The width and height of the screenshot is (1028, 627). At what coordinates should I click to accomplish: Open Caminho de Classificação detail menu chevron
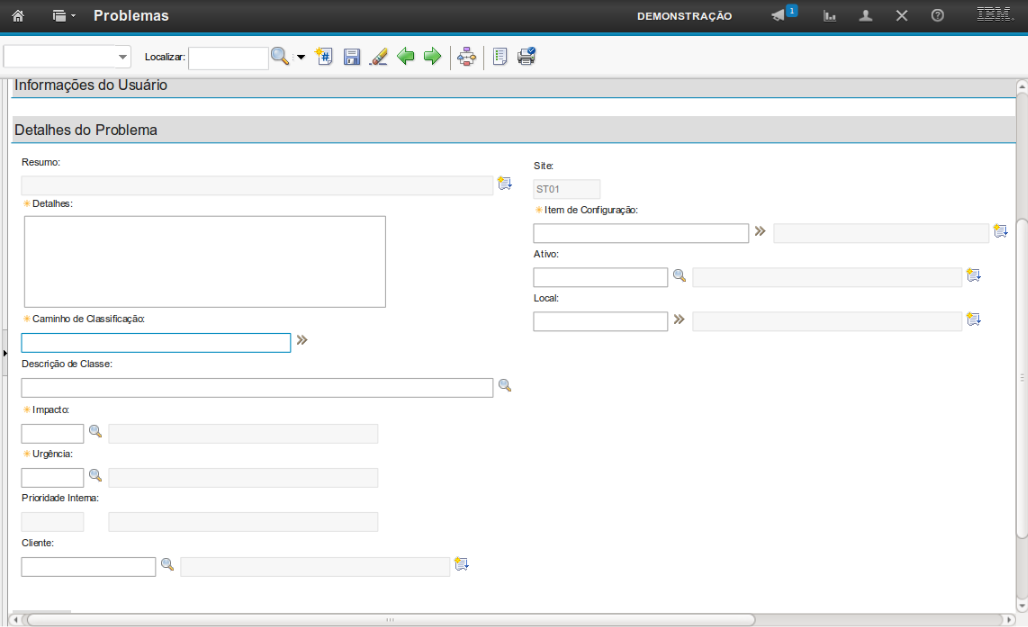pyautogui.click(x=302, y=341)
